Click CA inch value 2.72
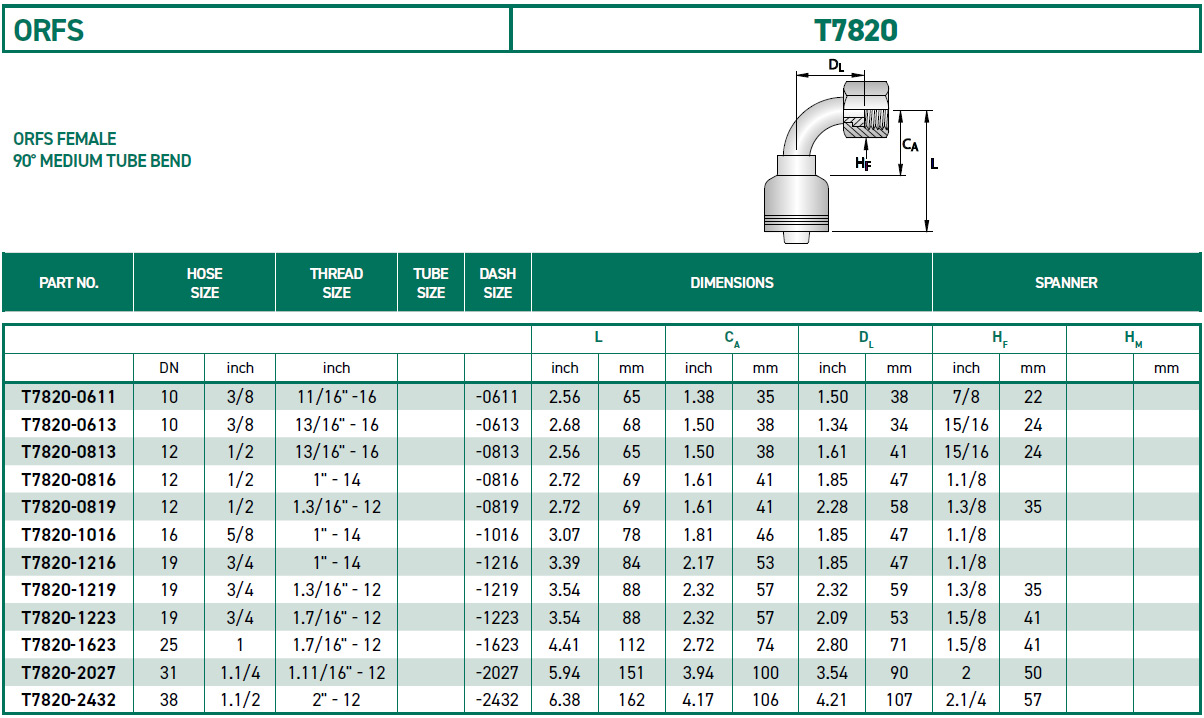The height and width of the screenshot is (718, 1204). [x=698, y=645]
